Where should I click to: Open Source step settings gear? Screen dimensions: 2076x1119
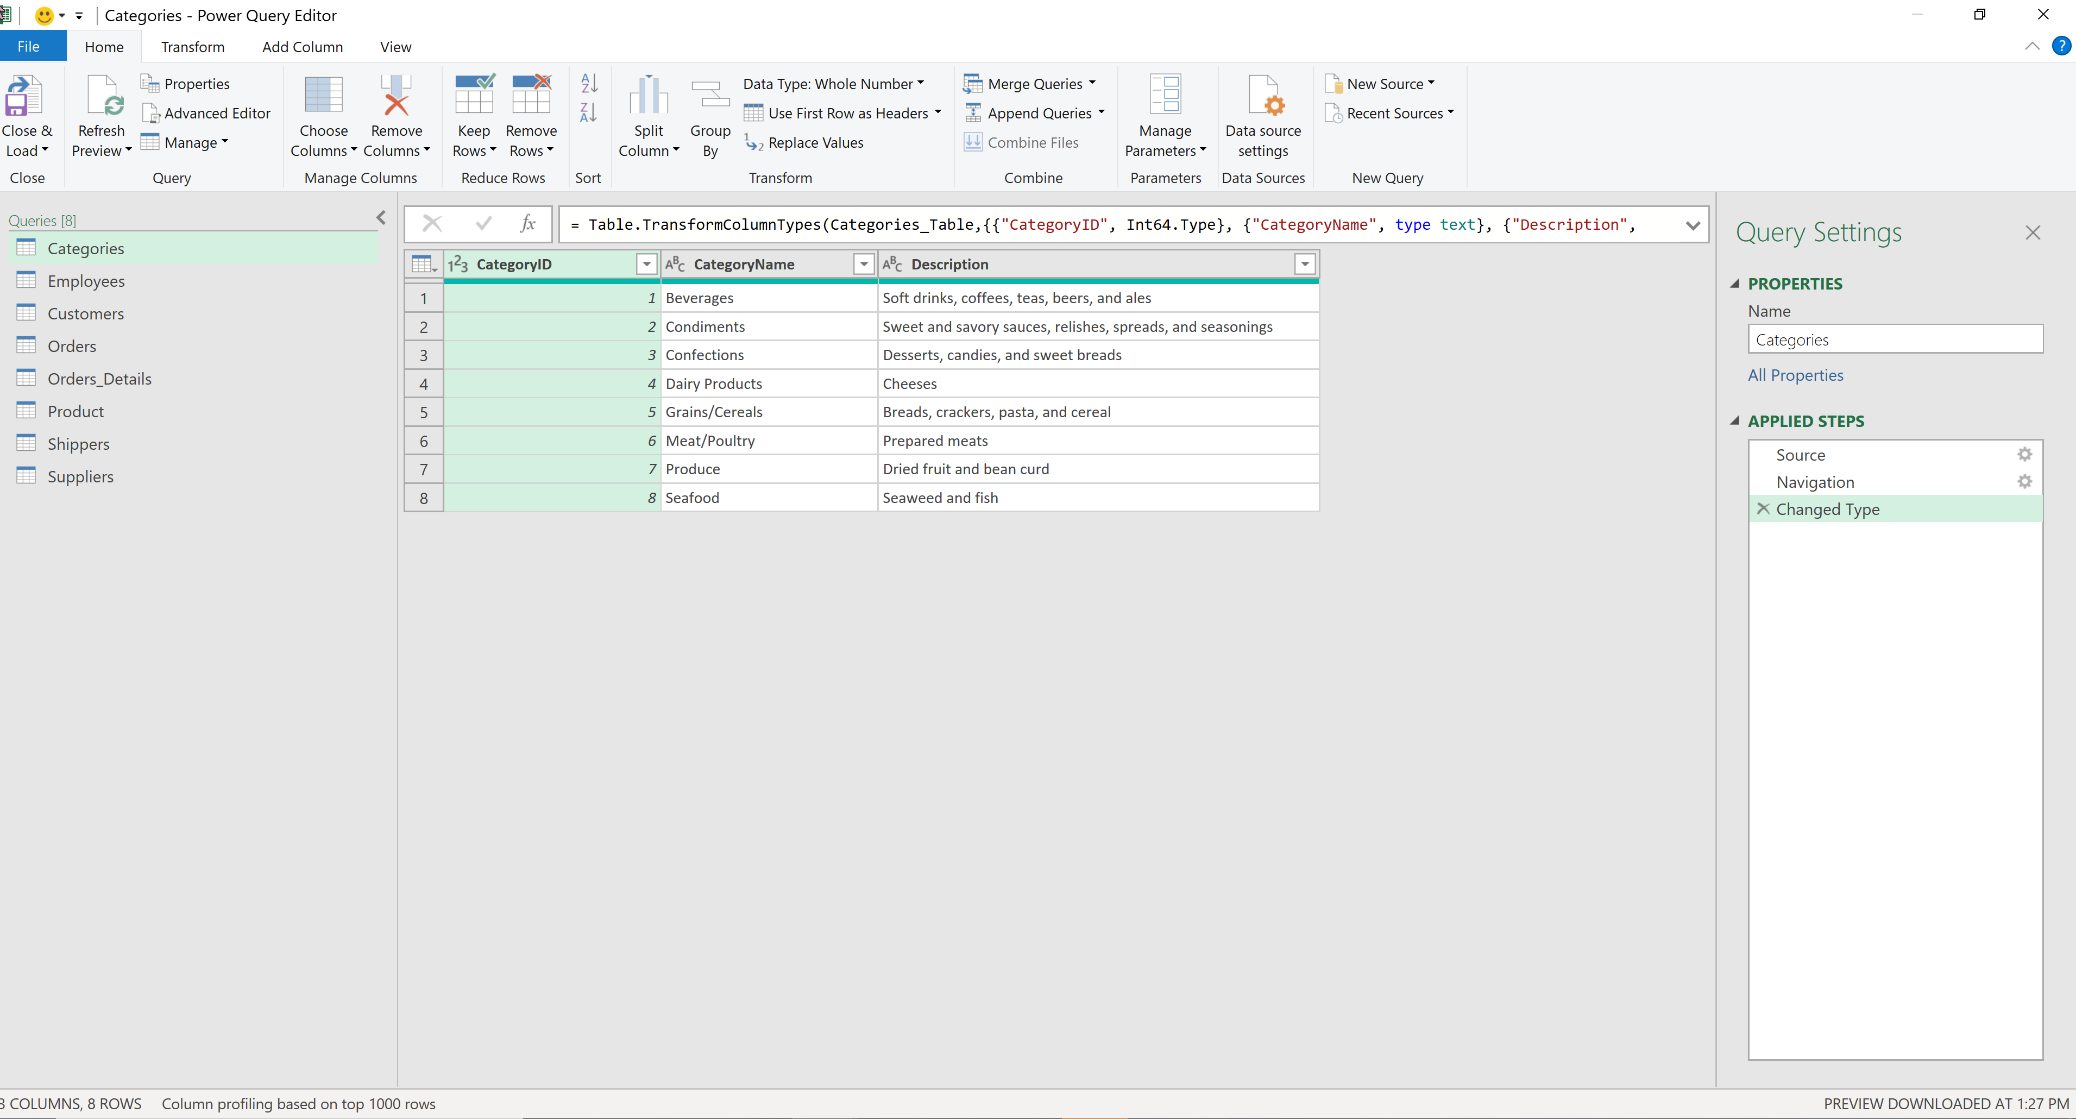click(x=2024, y=455)
